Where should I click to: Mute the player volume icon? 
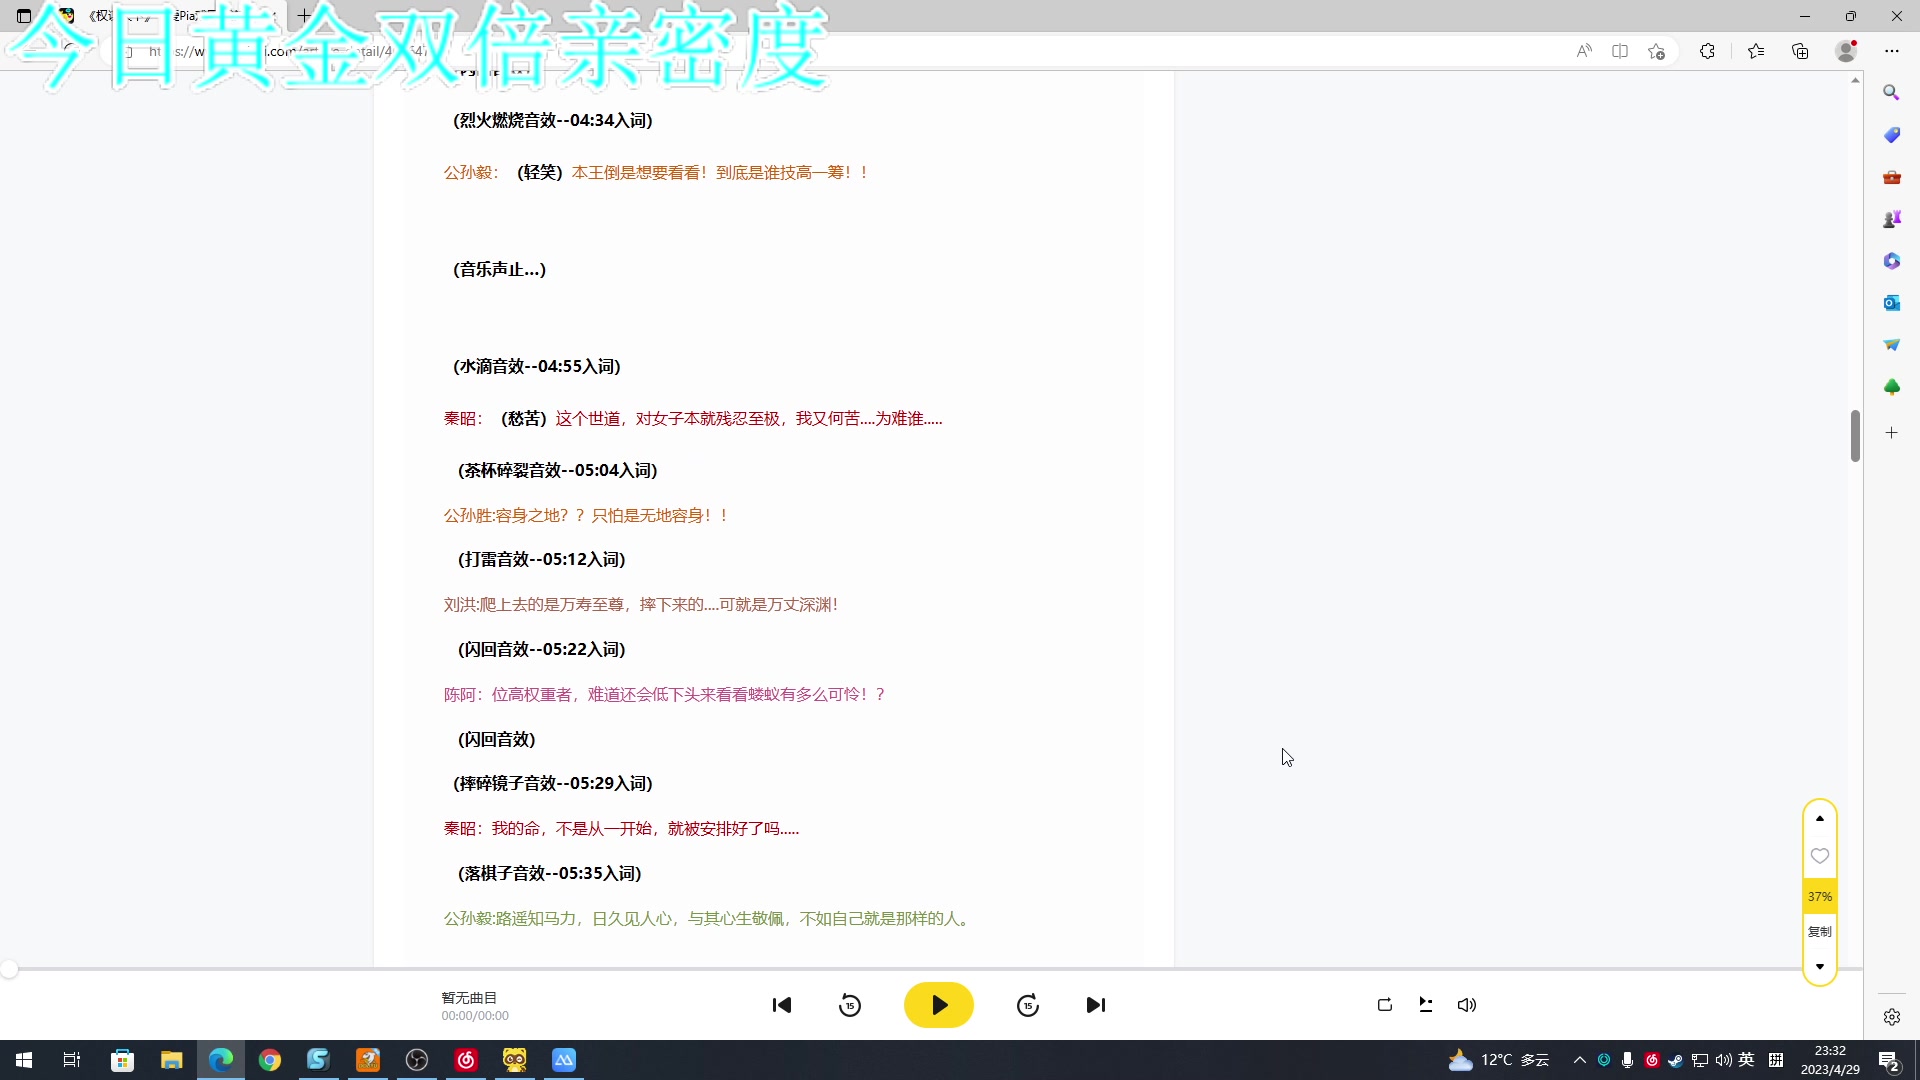(x=1467, y=1005)
